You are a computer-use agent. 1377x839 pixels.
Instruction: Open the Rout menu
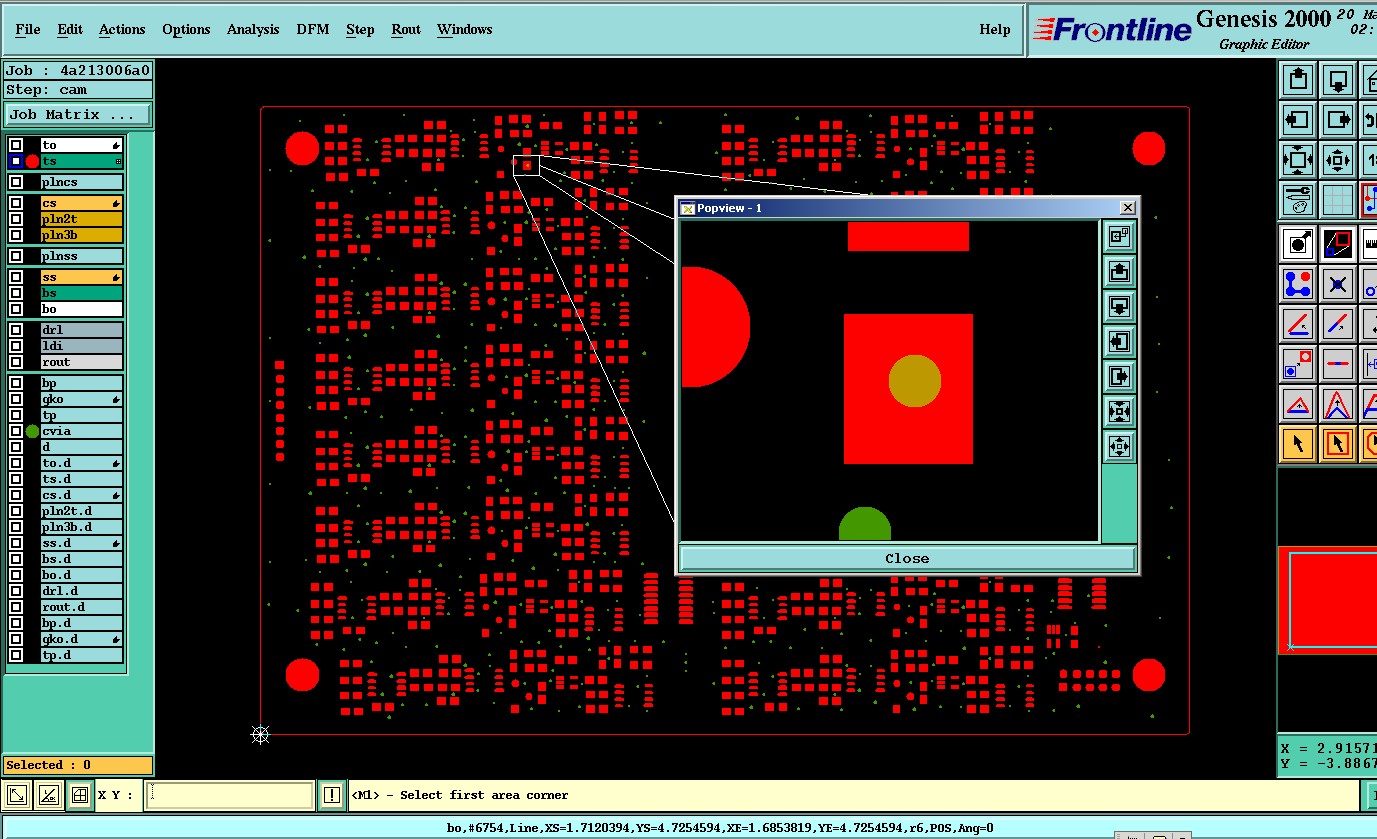tap(406, 29)
